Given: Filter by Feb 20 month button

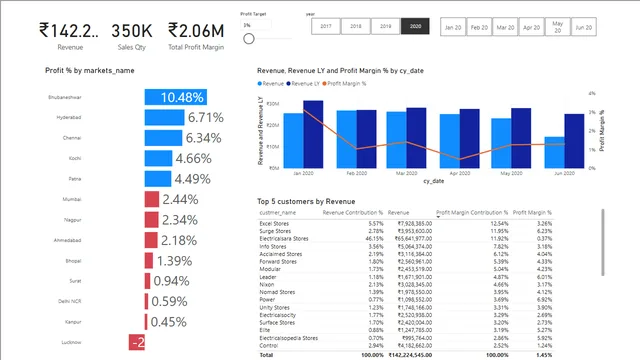Looking at the screenshot, I should point(479,27).
